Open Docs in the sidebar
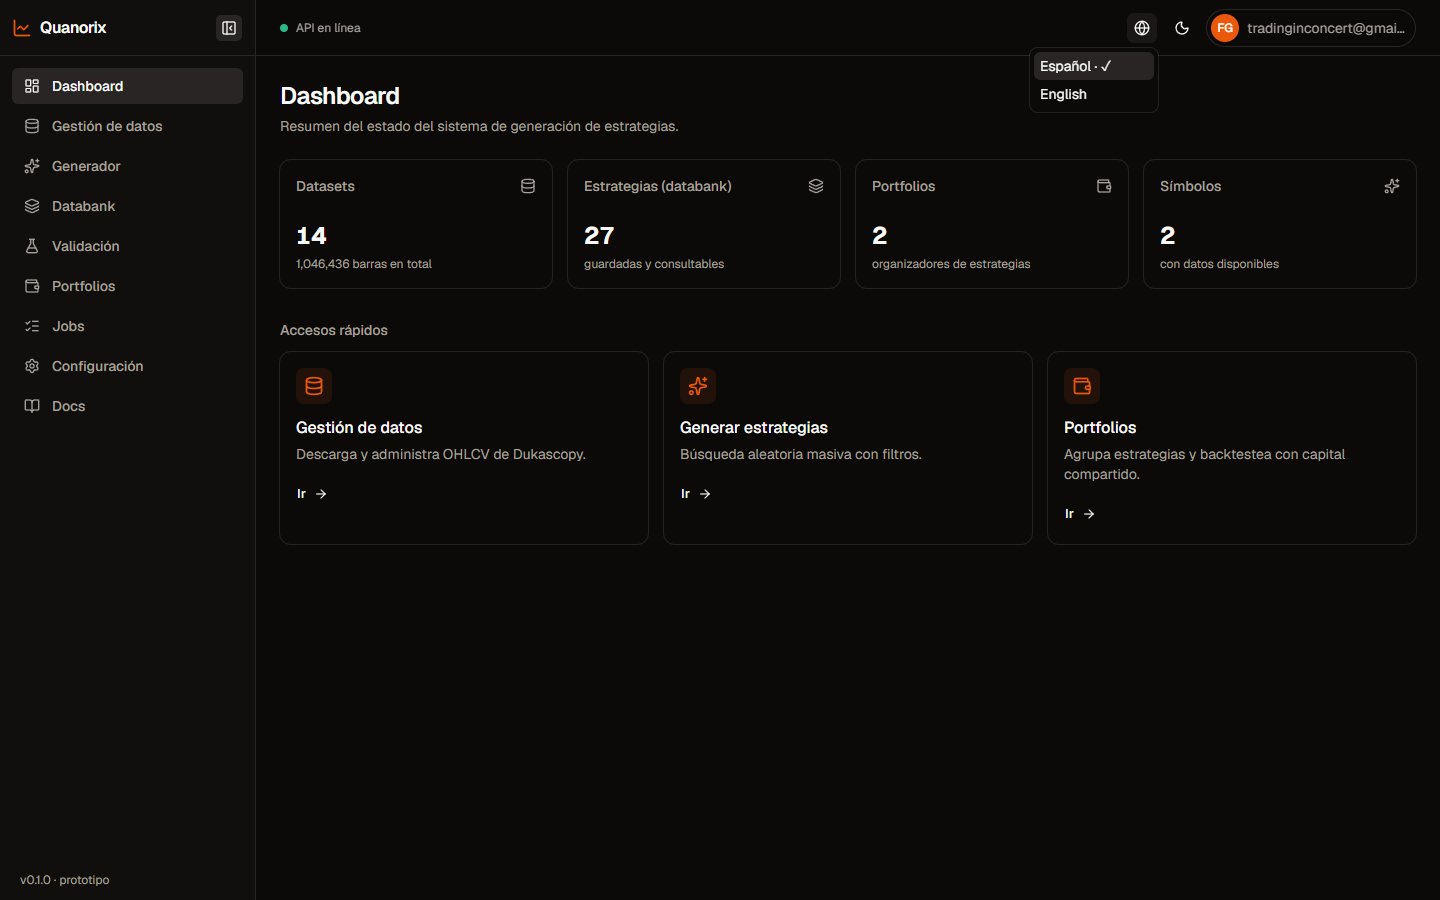 click(x=127, y=406)
